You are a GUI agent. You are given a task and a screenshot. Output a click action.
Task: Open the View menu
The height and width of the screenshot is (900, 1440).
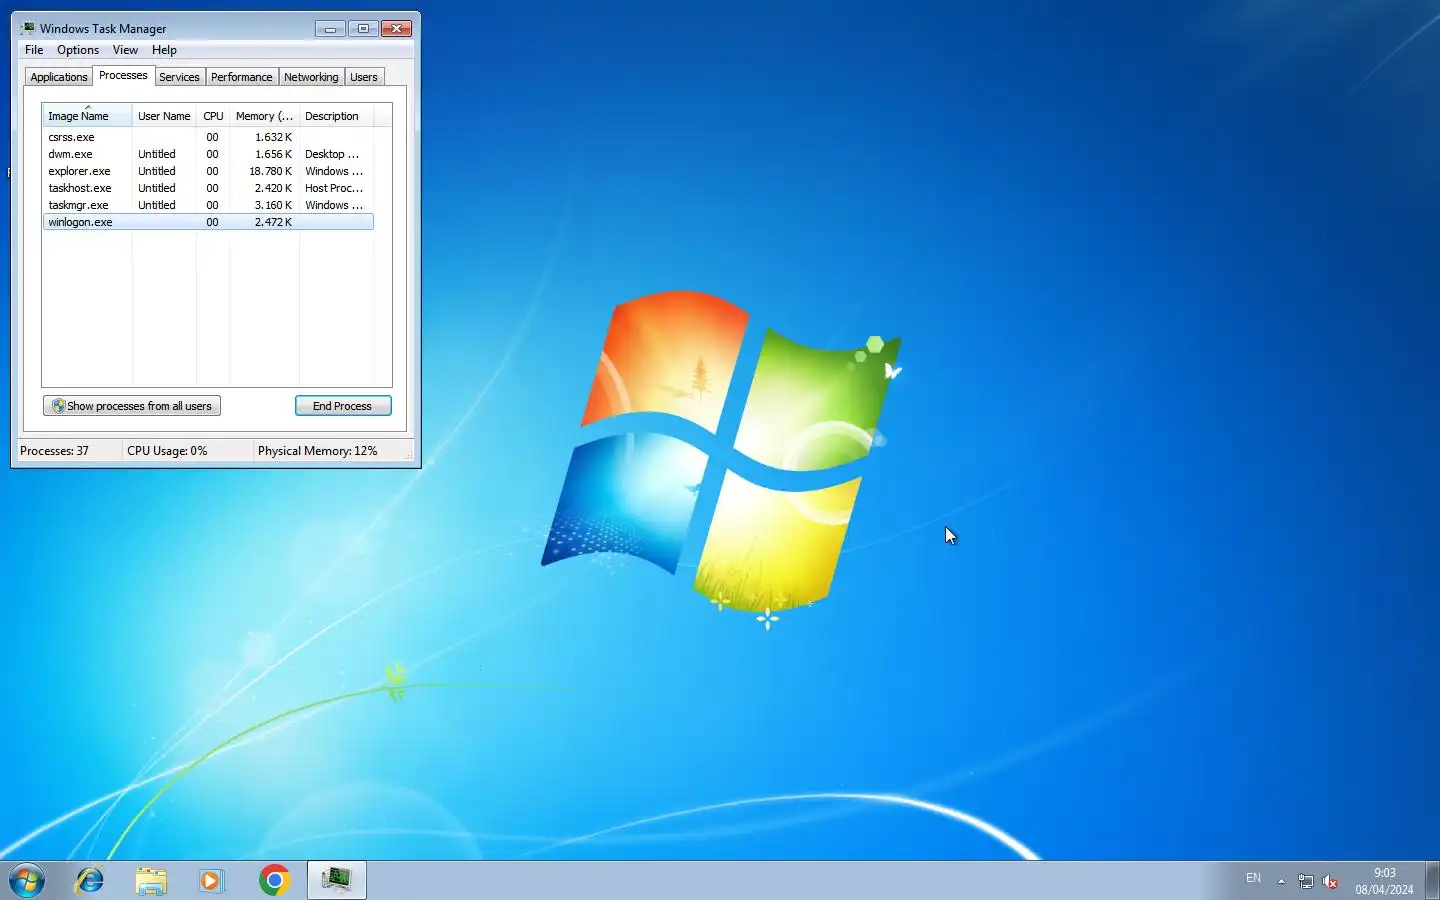125,50
